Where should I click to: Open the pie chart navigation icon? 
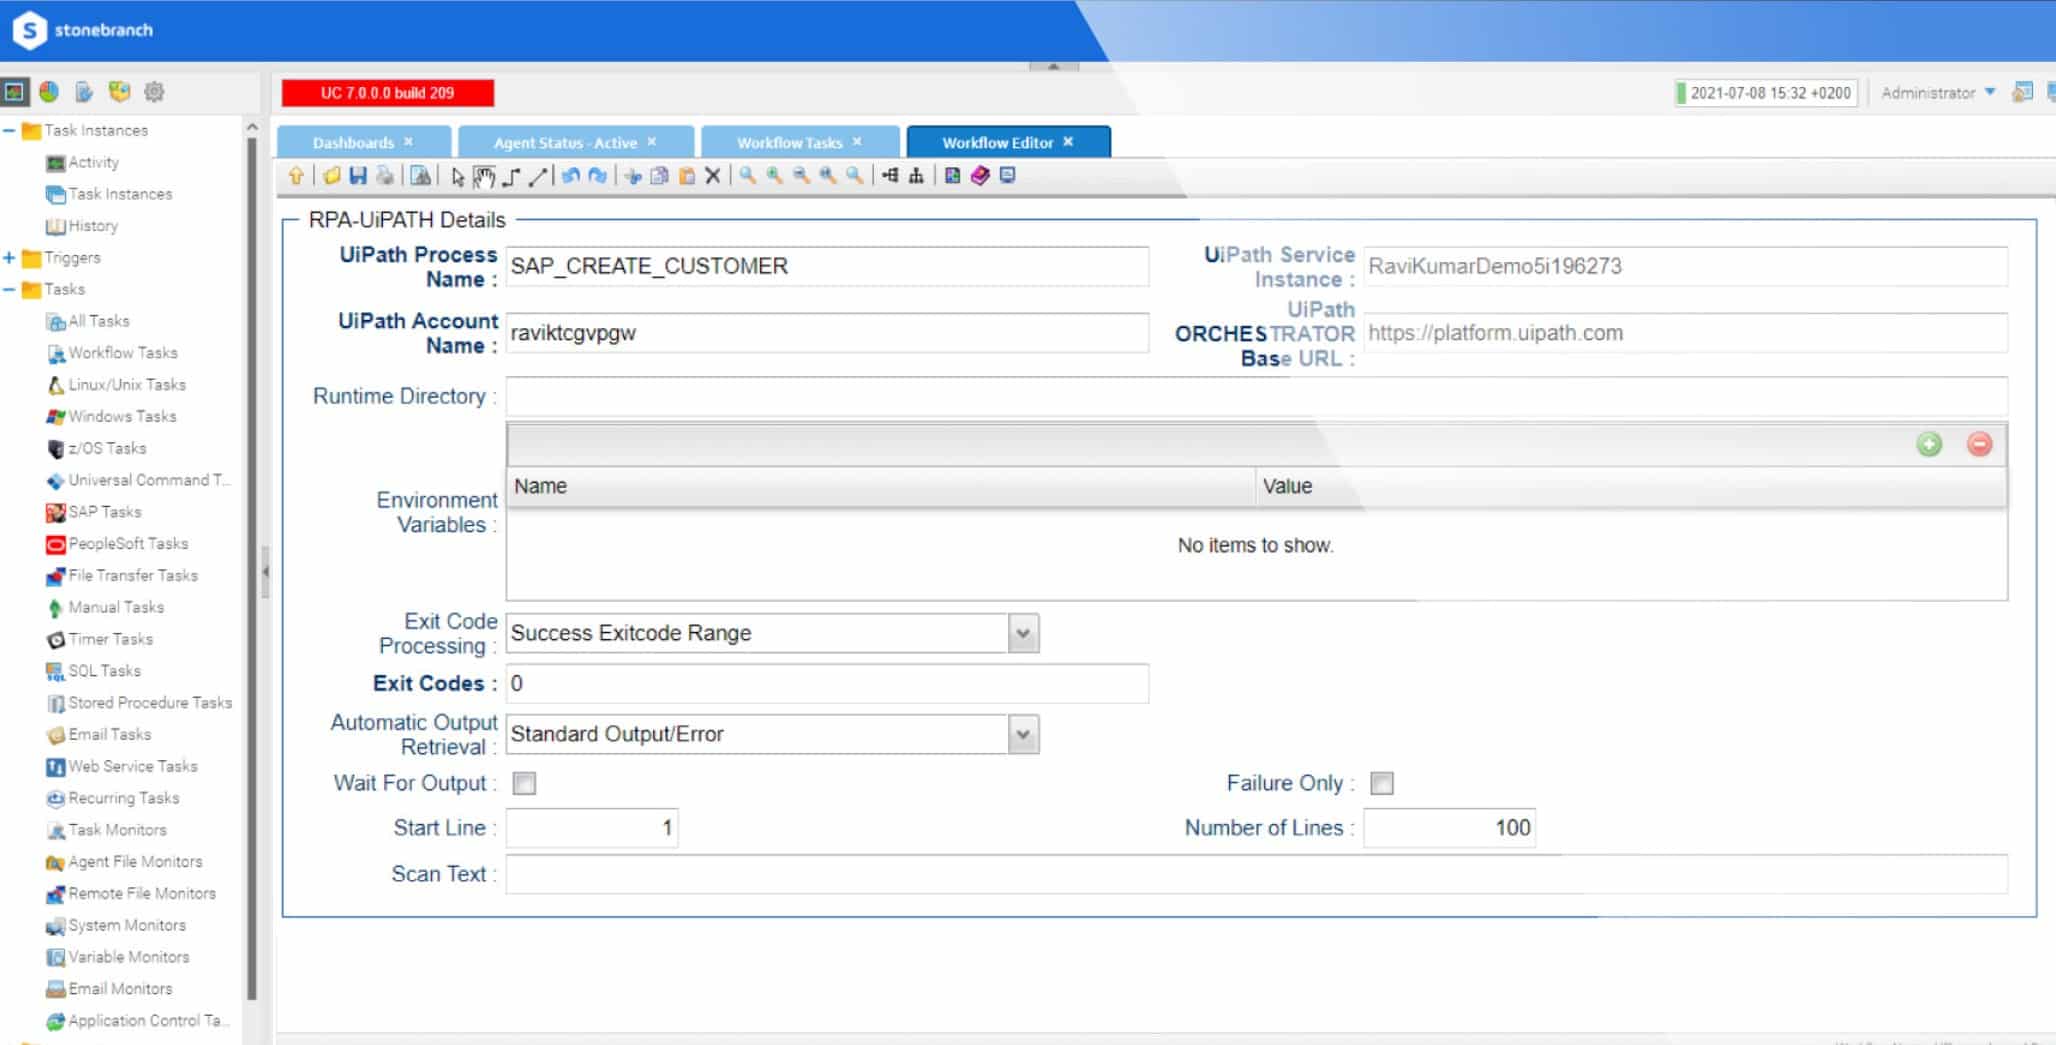point(48,92)
